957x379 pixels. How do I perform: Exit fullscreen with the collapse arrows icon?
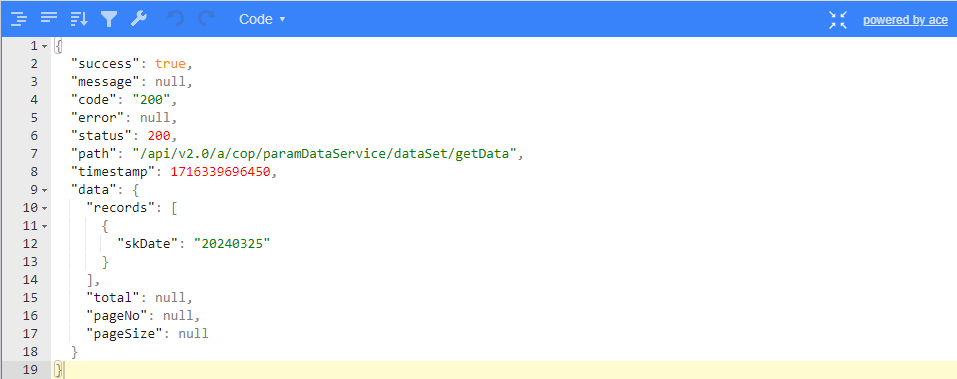[x=838, y=20]
